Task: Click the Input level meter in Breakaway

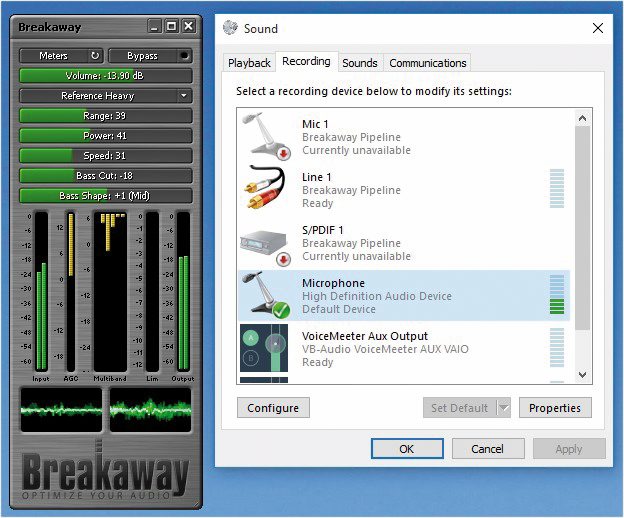Action: click(x=41, y=292)
